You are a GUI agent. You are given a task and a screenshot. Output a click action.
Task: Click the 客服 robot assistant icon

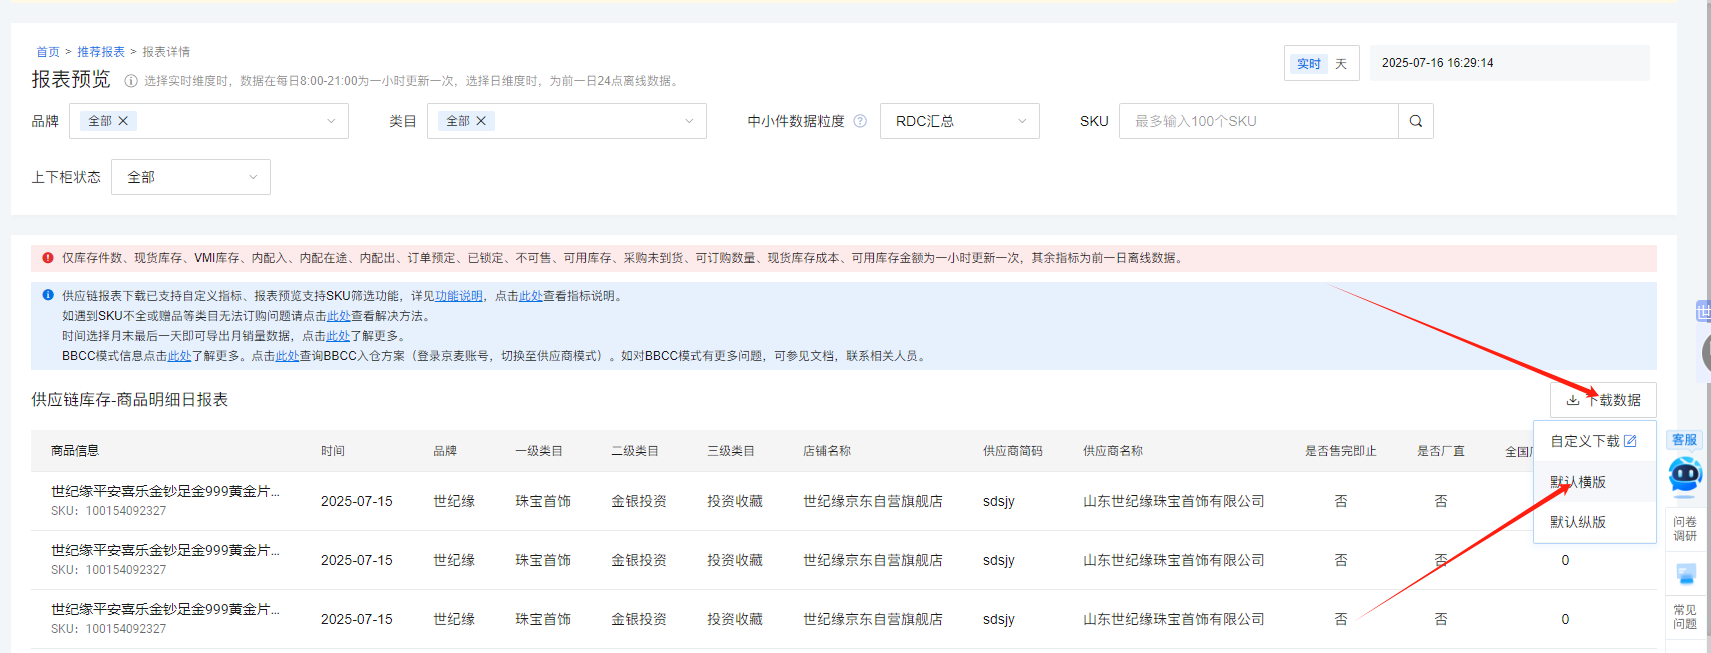pyautogui.click(x=1684, y=474)
